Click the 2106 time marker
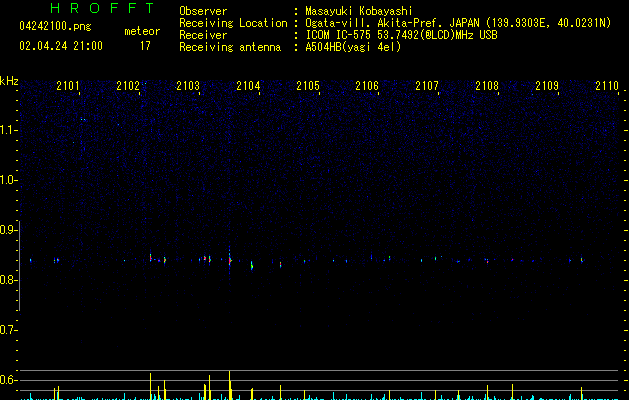Screen dimensions: 629x400 [367, 86]
